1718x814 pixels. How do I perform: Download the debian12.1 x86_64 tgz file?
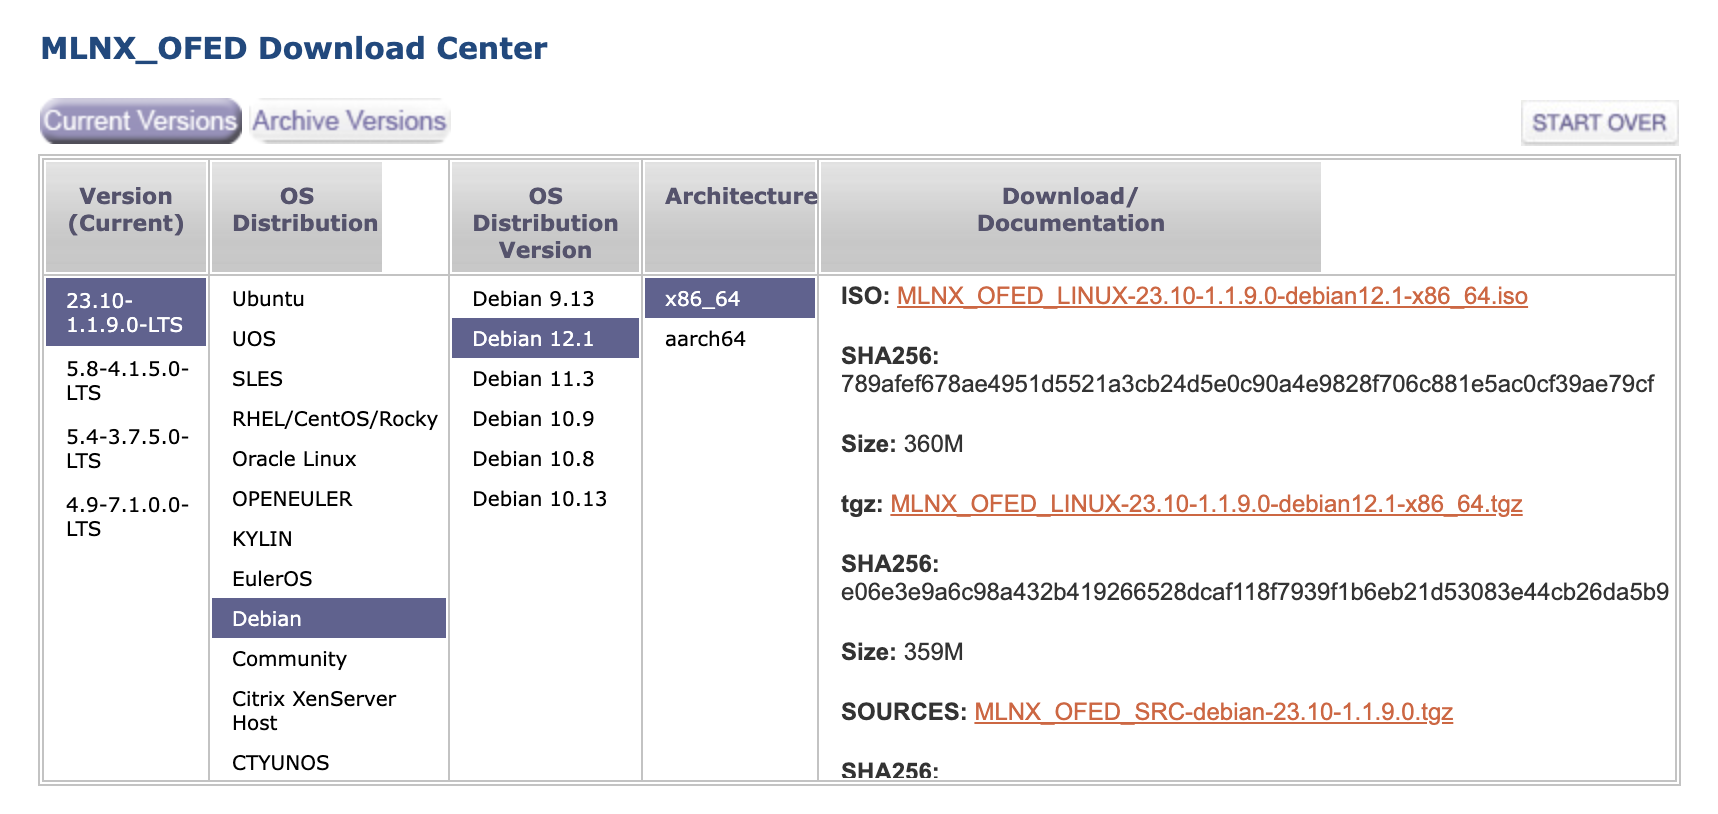[x=1206, y=504]
